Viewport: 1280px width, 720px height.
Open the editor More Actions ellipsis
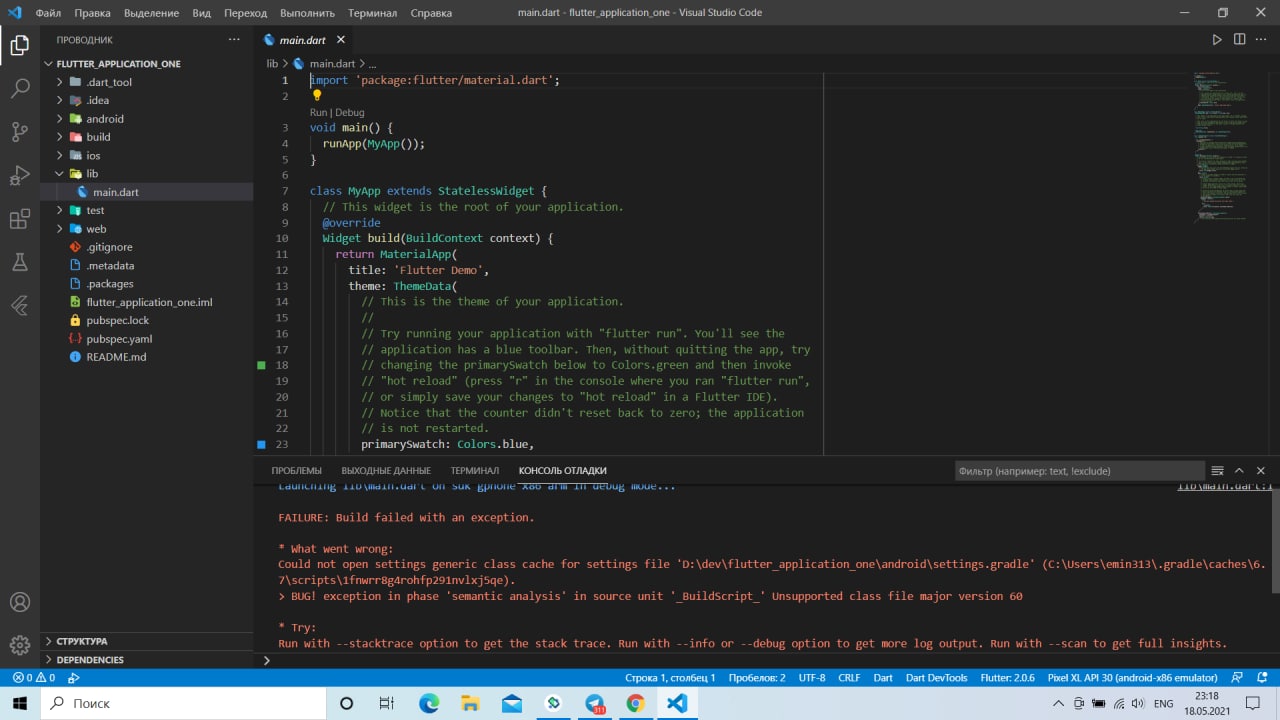pos(1262,40)
